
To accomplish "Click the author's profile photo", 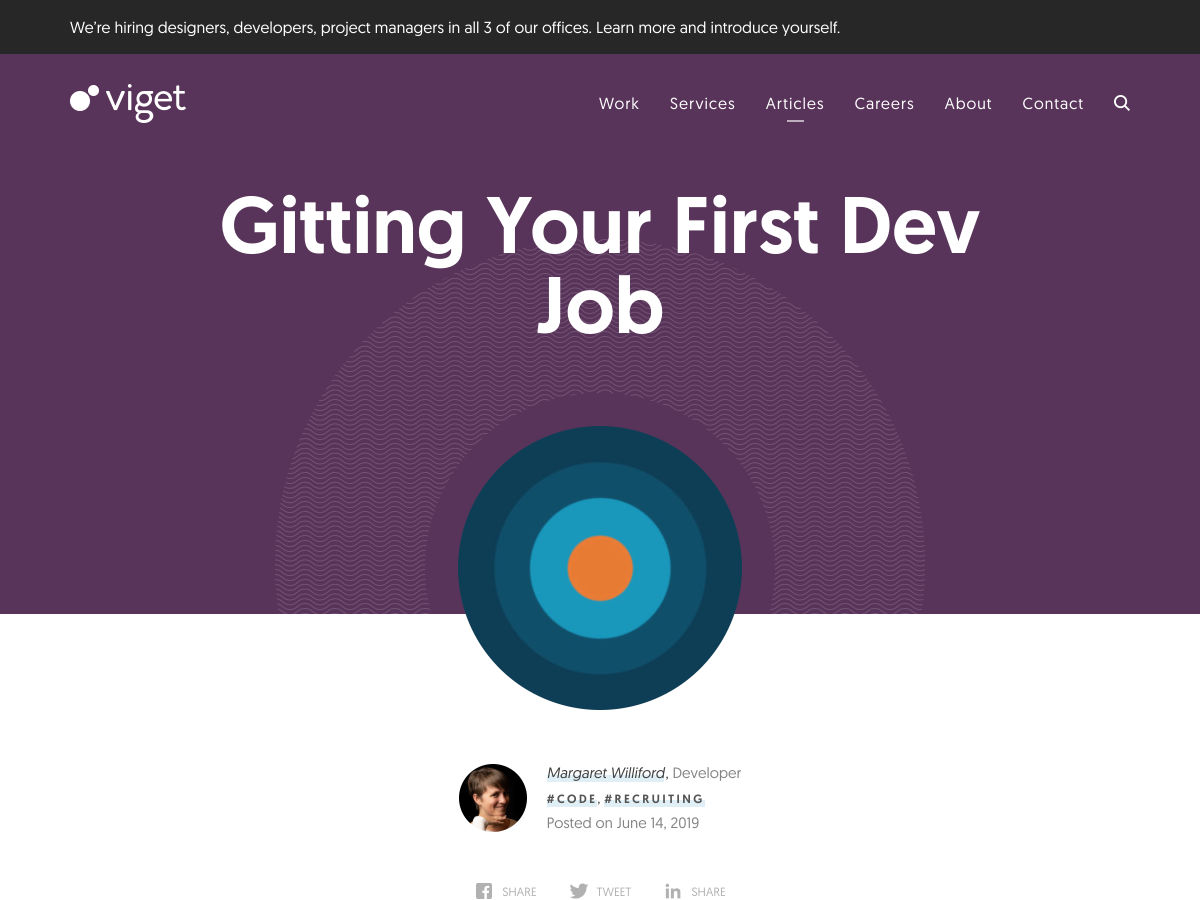I will coord(493,798).
